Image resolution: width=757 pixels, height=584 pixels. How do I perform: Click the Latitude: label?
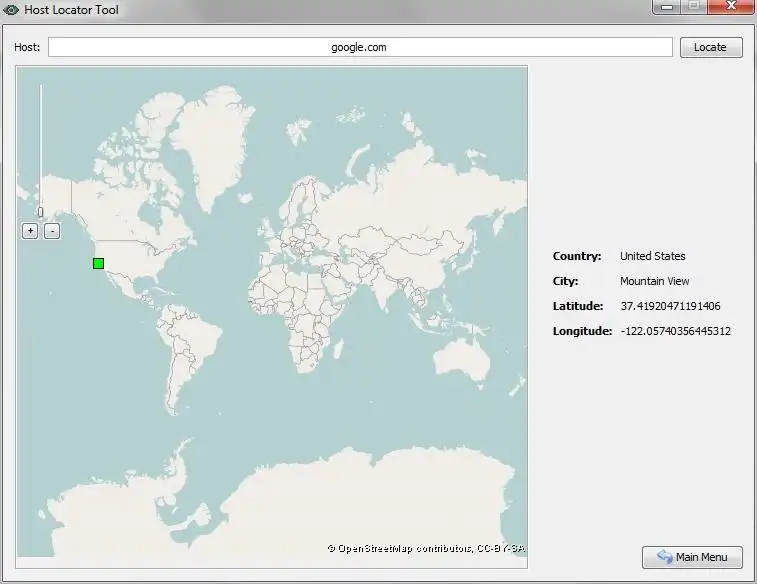tap(578, 306)
